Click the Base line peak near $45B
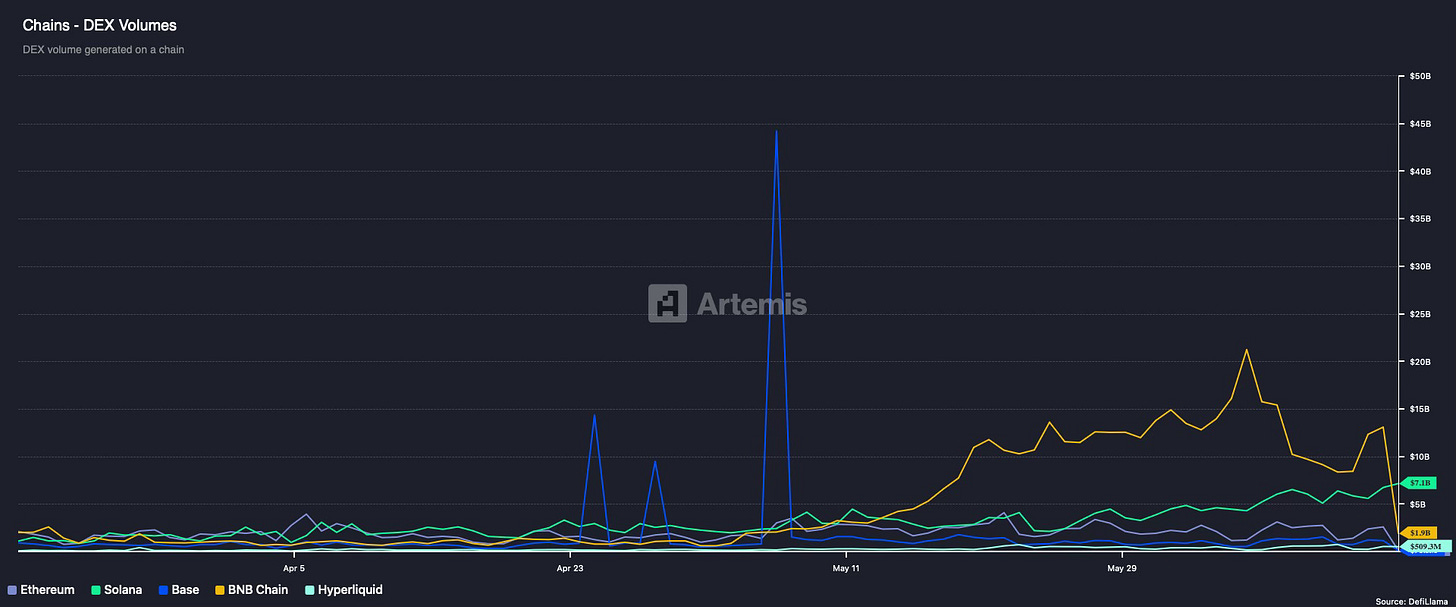Viewport: 1456px width, 607px height. click(x=776, y=131)
